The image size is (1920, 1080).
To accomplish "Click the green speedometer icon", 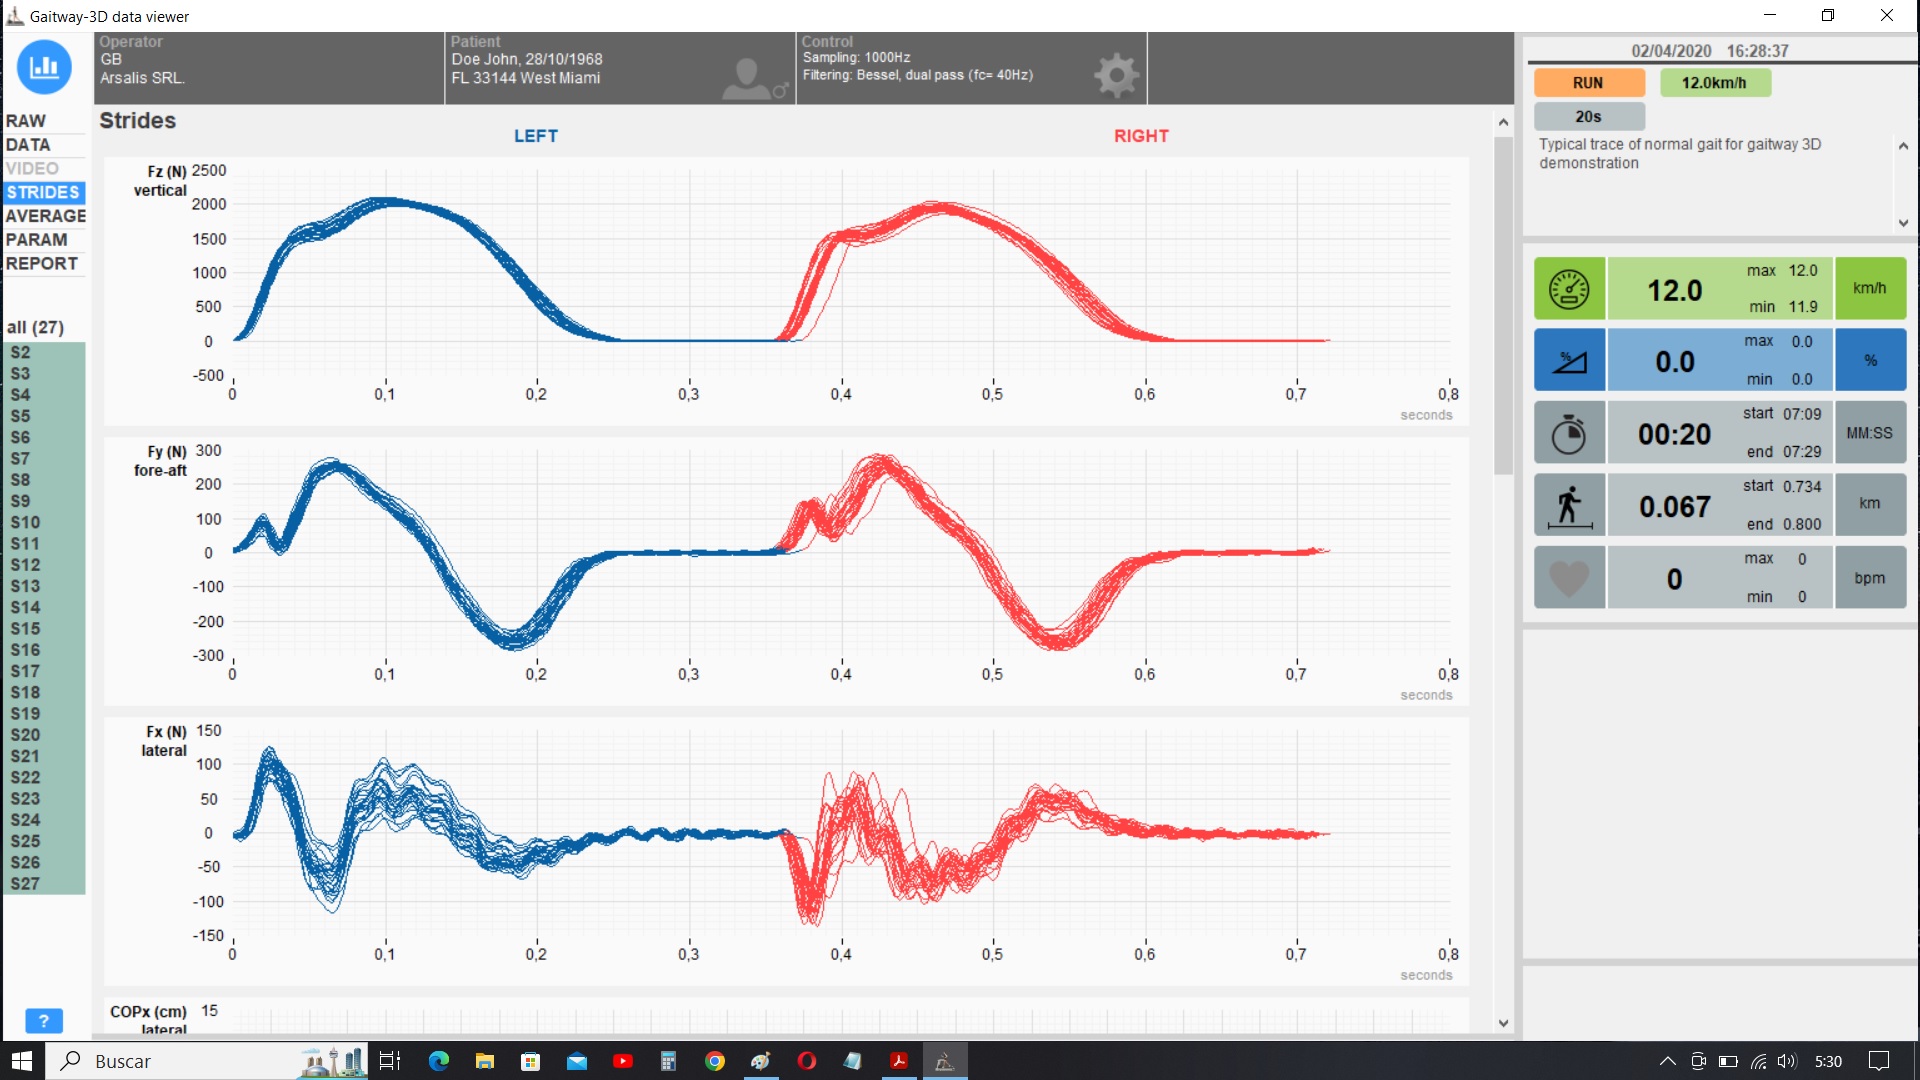I will coord(1569,289).
